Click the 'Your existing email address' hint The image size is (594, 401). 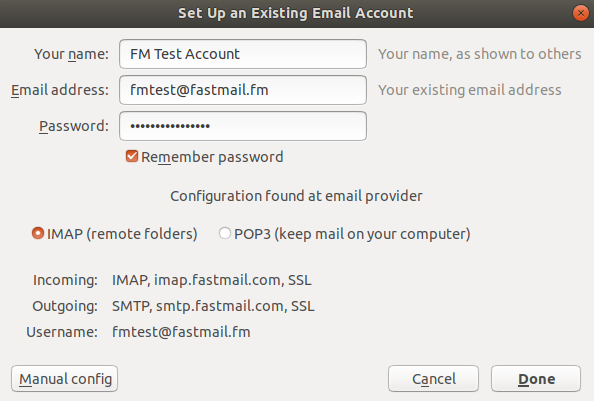[470, 90]
